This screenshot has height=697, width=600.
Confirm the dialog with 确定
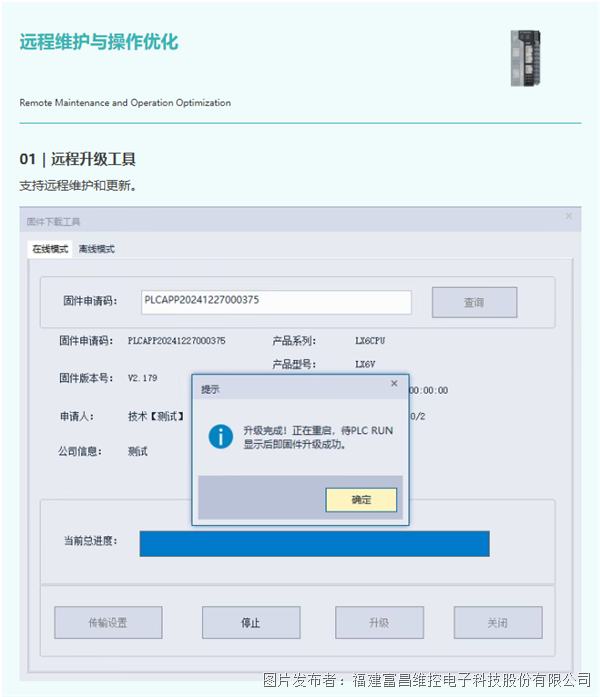point(361,500)
